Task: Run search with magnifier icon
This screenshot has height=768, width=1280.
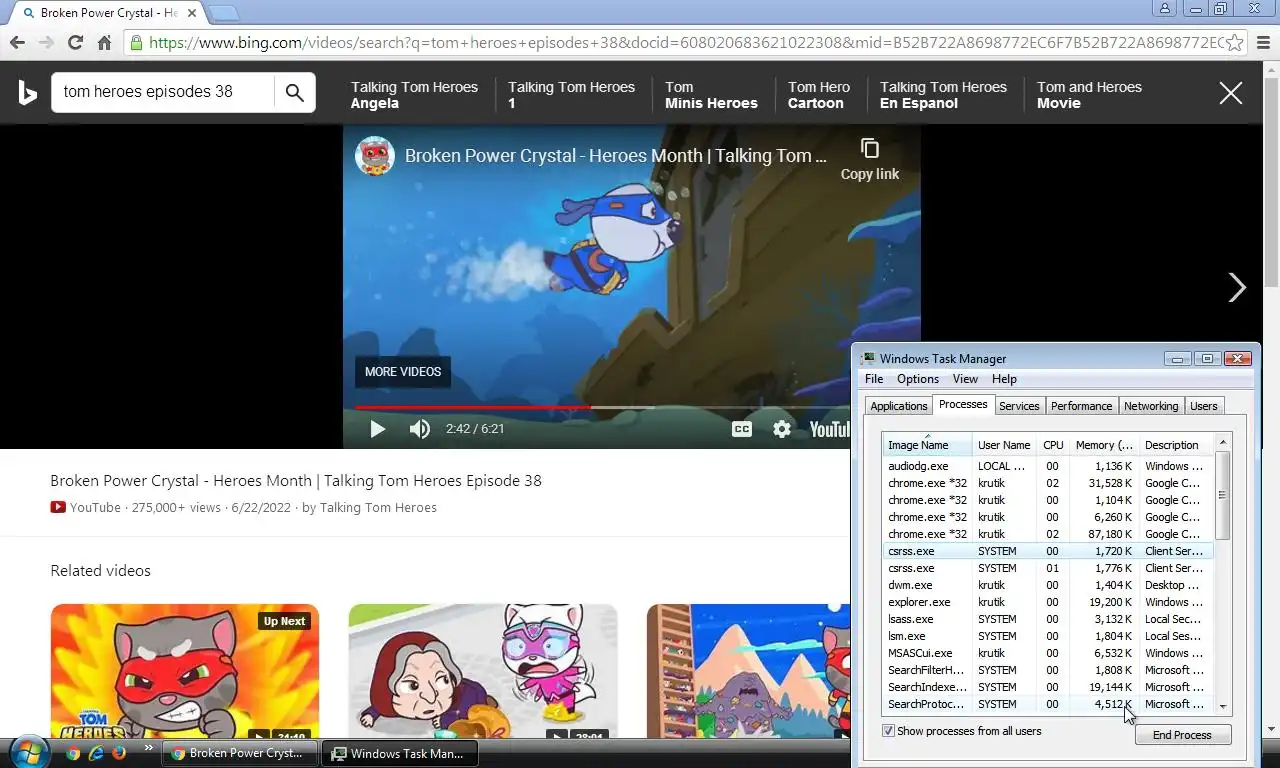Action: pyautogui.click(x=294, y=92)
